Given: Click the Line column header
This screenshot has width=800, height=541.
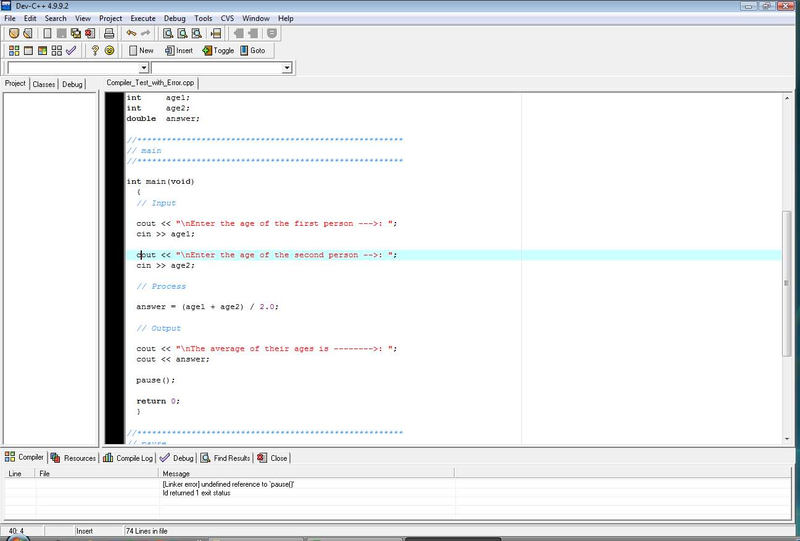Looking at the screenshot, I should (20, 474).
